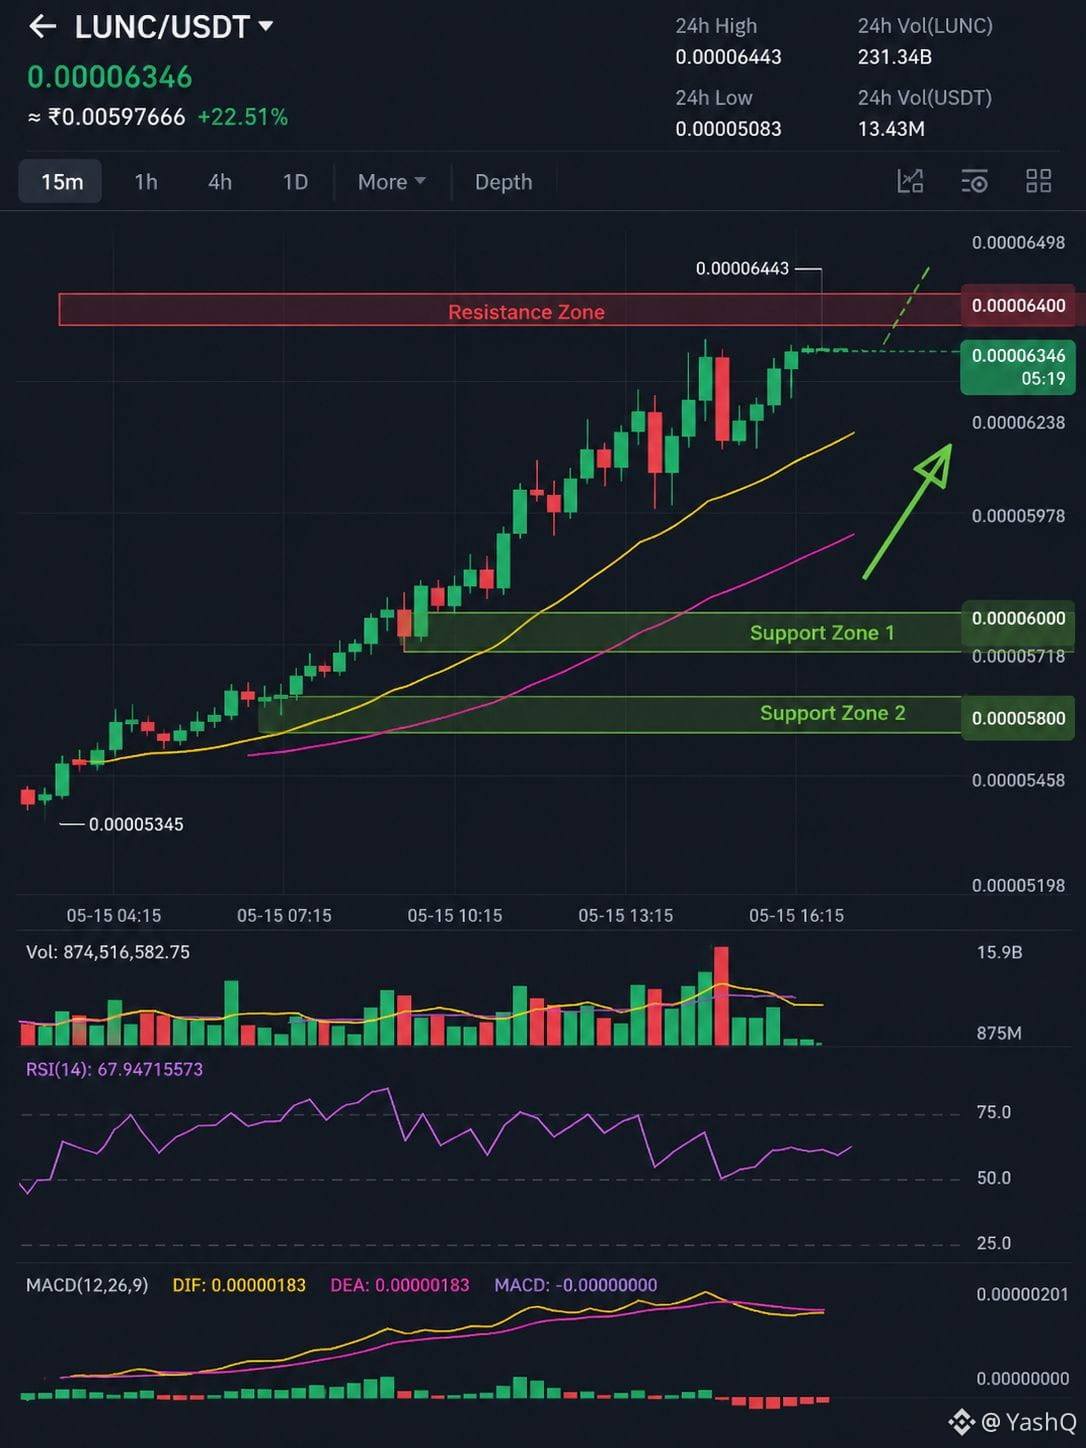1086x1448 pixels.
Task: Click the 05-15 16:15 time axis label
Action: (x=796, y=916)
